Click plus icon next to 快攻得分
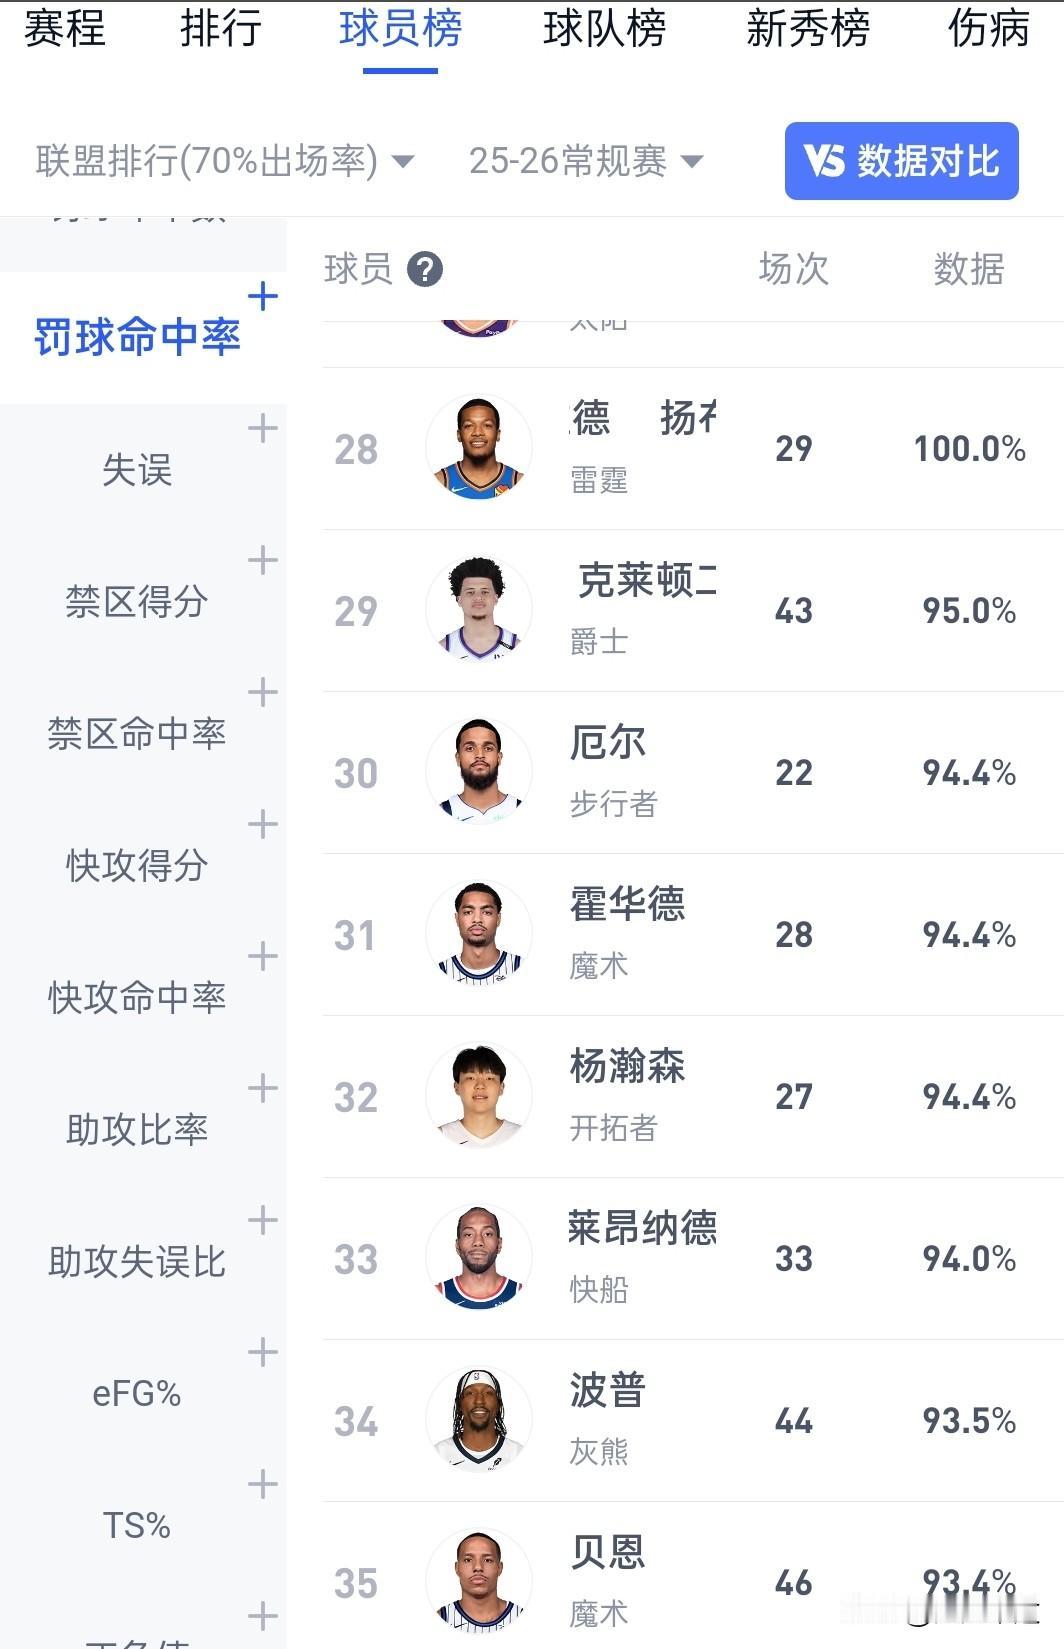 click(262, 824)
